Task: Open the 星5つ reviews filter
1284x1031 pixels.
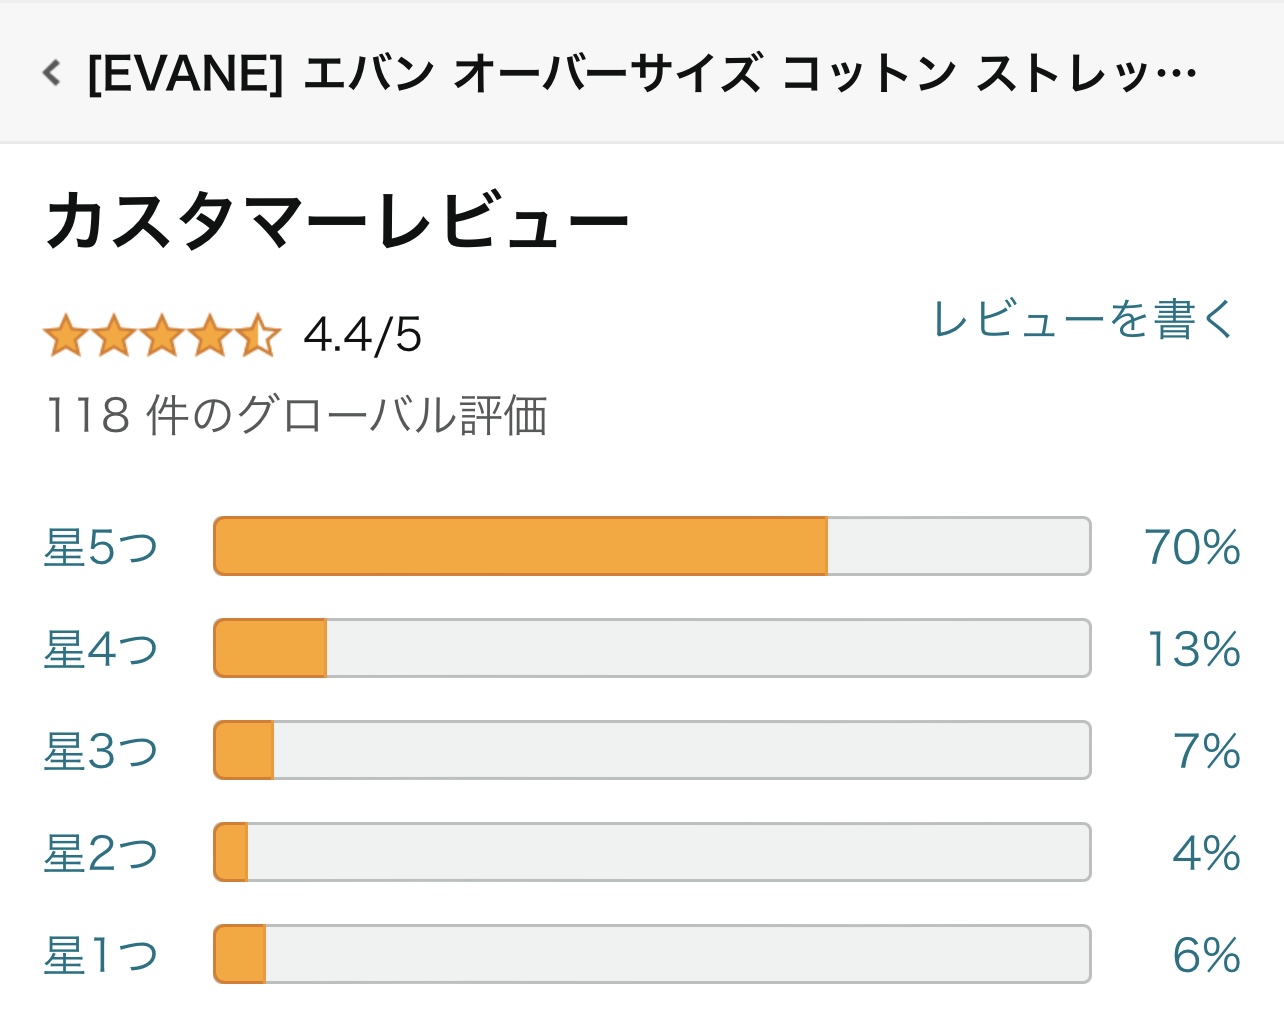Action: [x=103, y=545]
